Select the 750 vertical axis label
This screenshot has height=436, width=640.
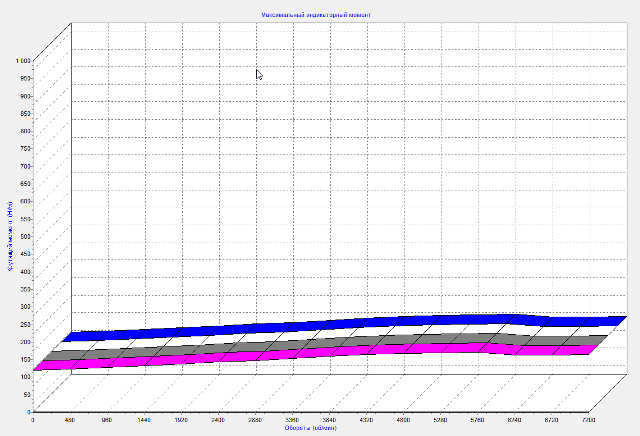pyautogui.click(x=25, y=148)
